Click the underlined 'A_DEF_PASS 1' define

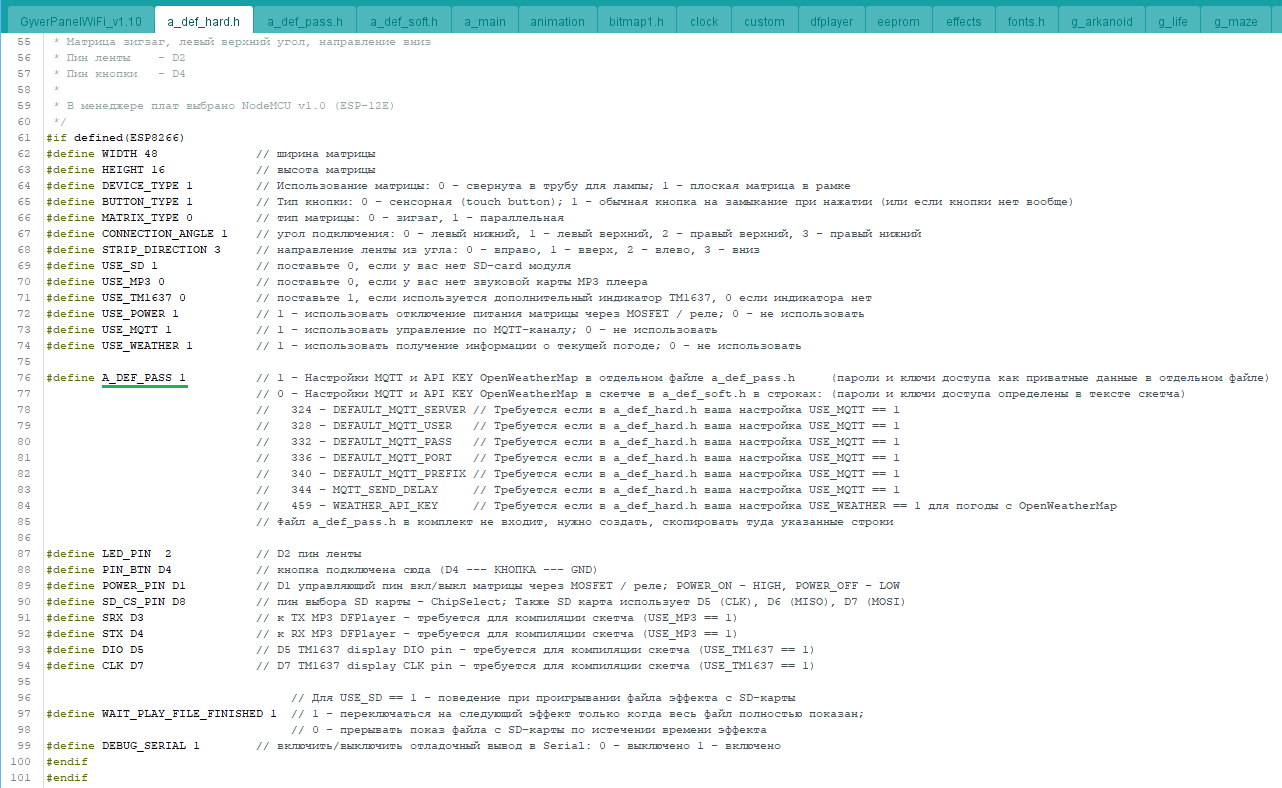tap(144, 378)
